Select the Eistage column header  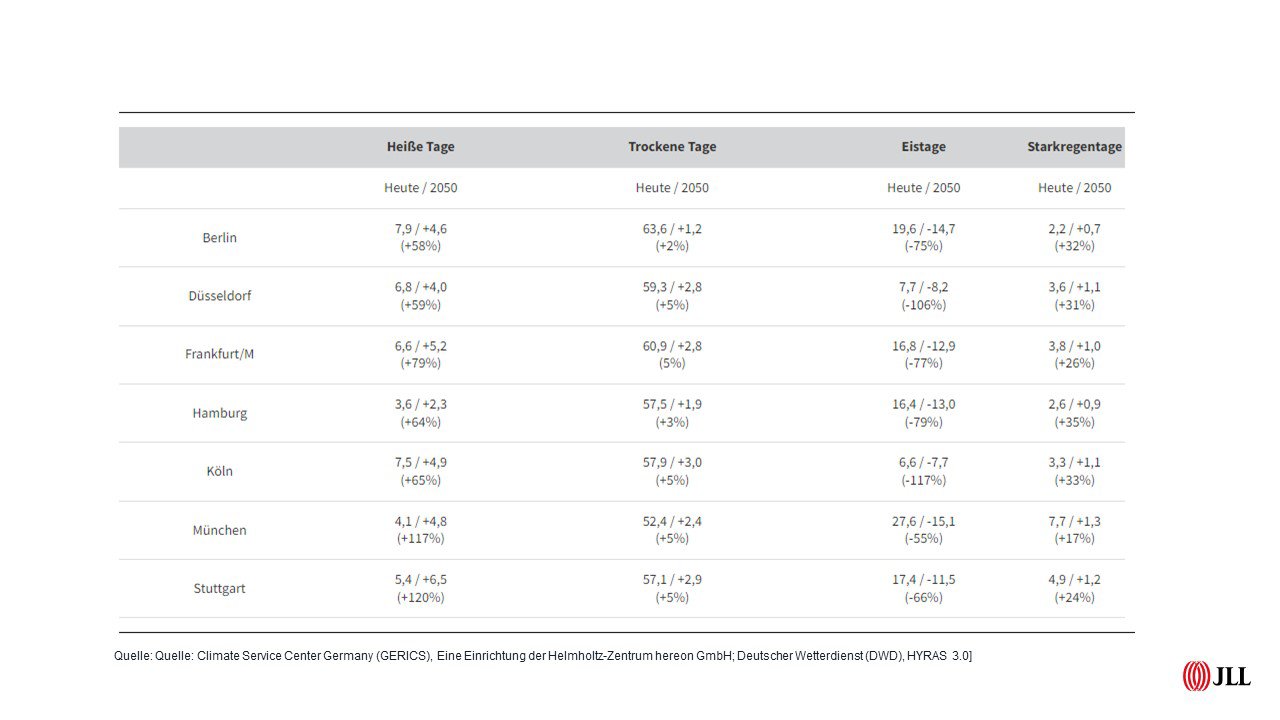coord(923,146)
